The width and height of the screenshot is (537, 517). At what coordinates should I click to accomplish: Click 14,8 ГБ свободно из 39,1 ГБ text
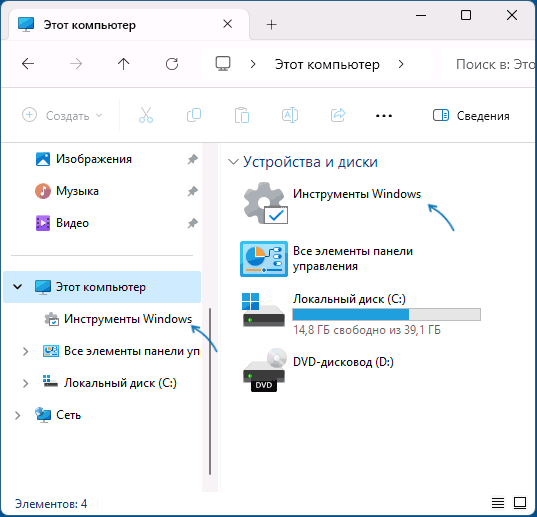click(x=367, y=330)
